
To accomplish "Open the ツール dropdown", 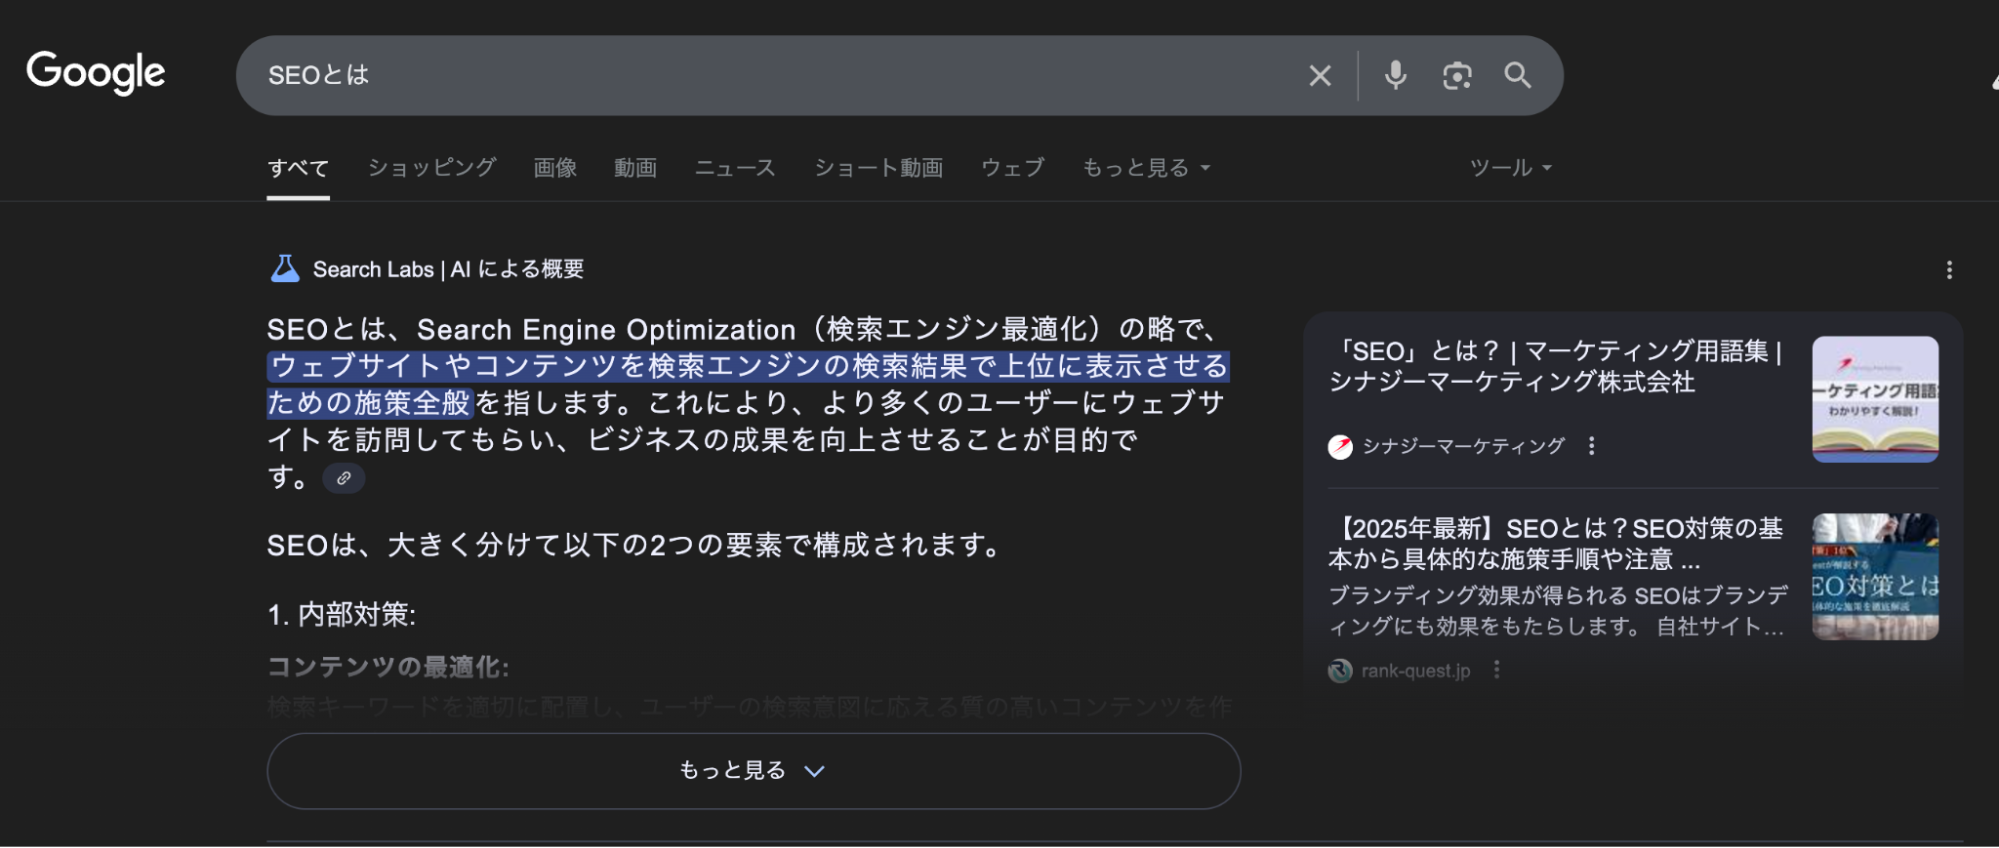I will point(1510,167).
